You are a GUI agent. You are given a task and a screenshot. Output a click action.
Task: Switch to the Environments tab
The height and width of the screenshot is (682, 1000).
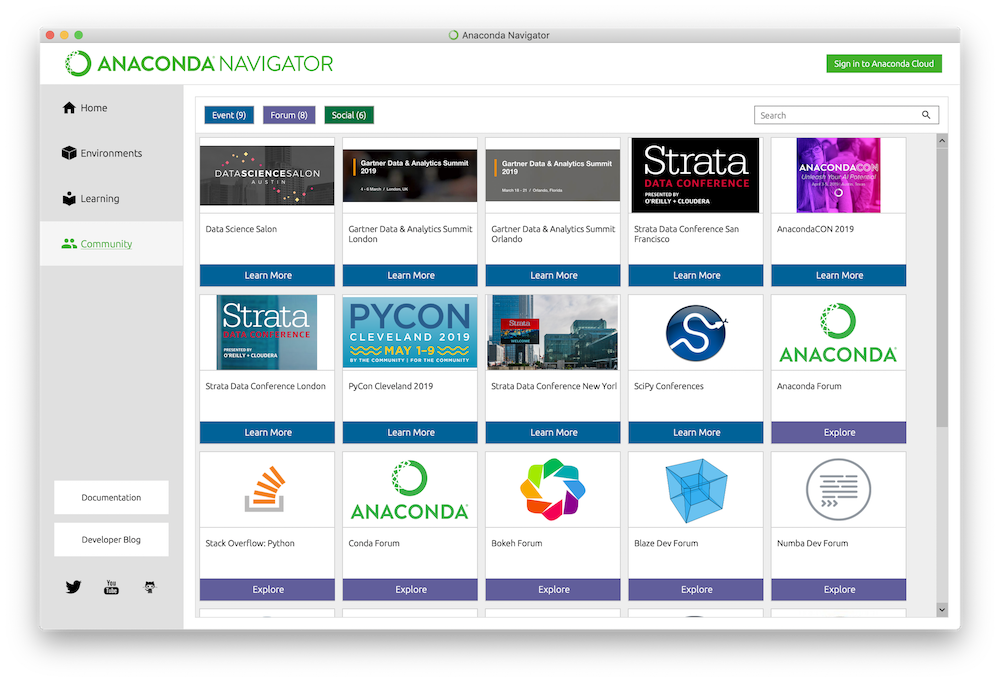(x=110, y=153)
